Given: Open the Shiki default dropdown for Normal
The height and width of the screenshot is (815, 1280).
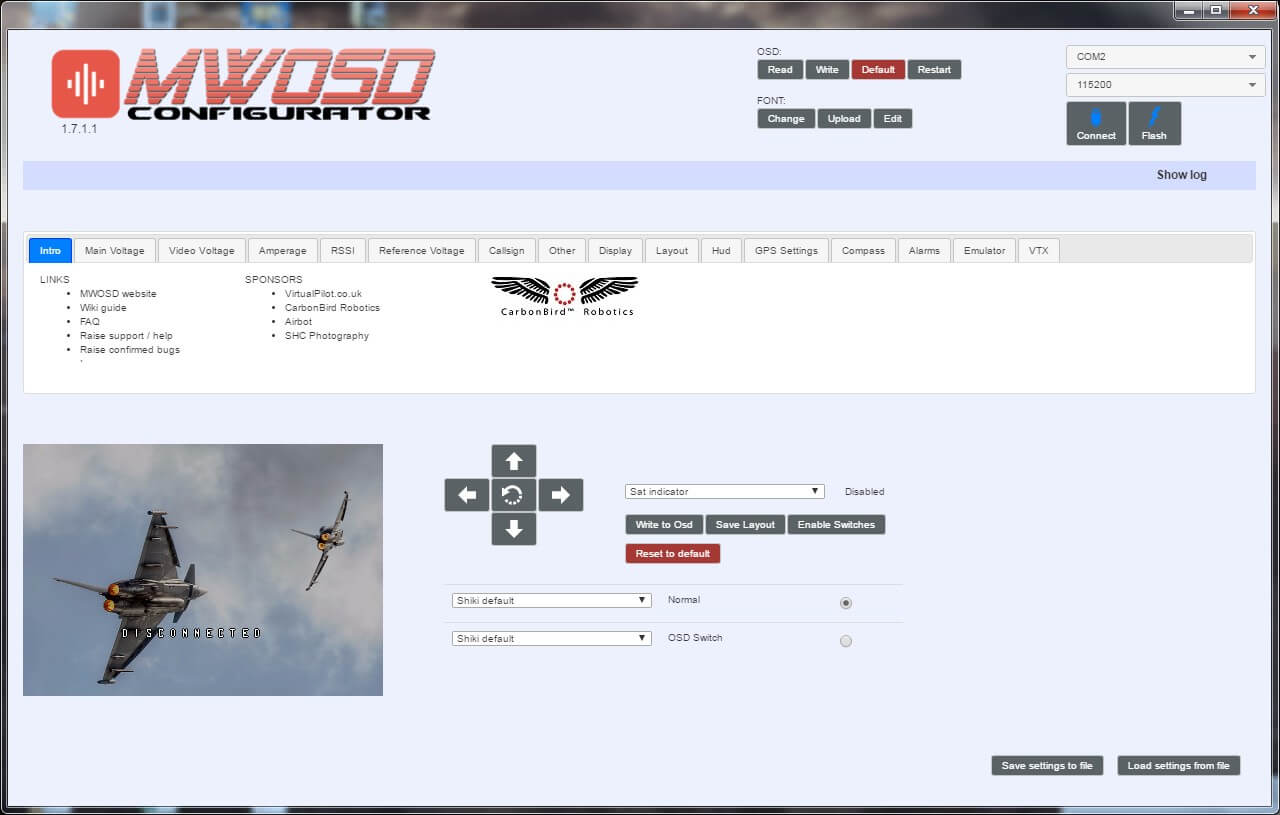Looking at the screenshot, I should [552, 601].
